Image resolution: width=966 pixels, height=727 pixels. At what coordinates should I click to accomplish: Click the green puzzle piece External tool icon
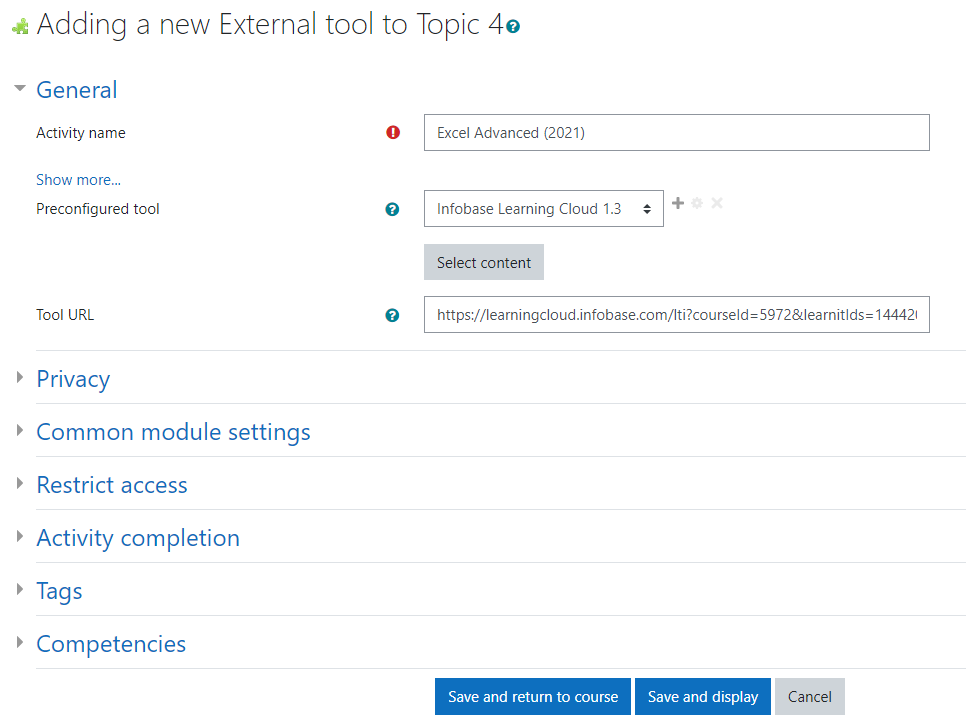tap(20, 26)
